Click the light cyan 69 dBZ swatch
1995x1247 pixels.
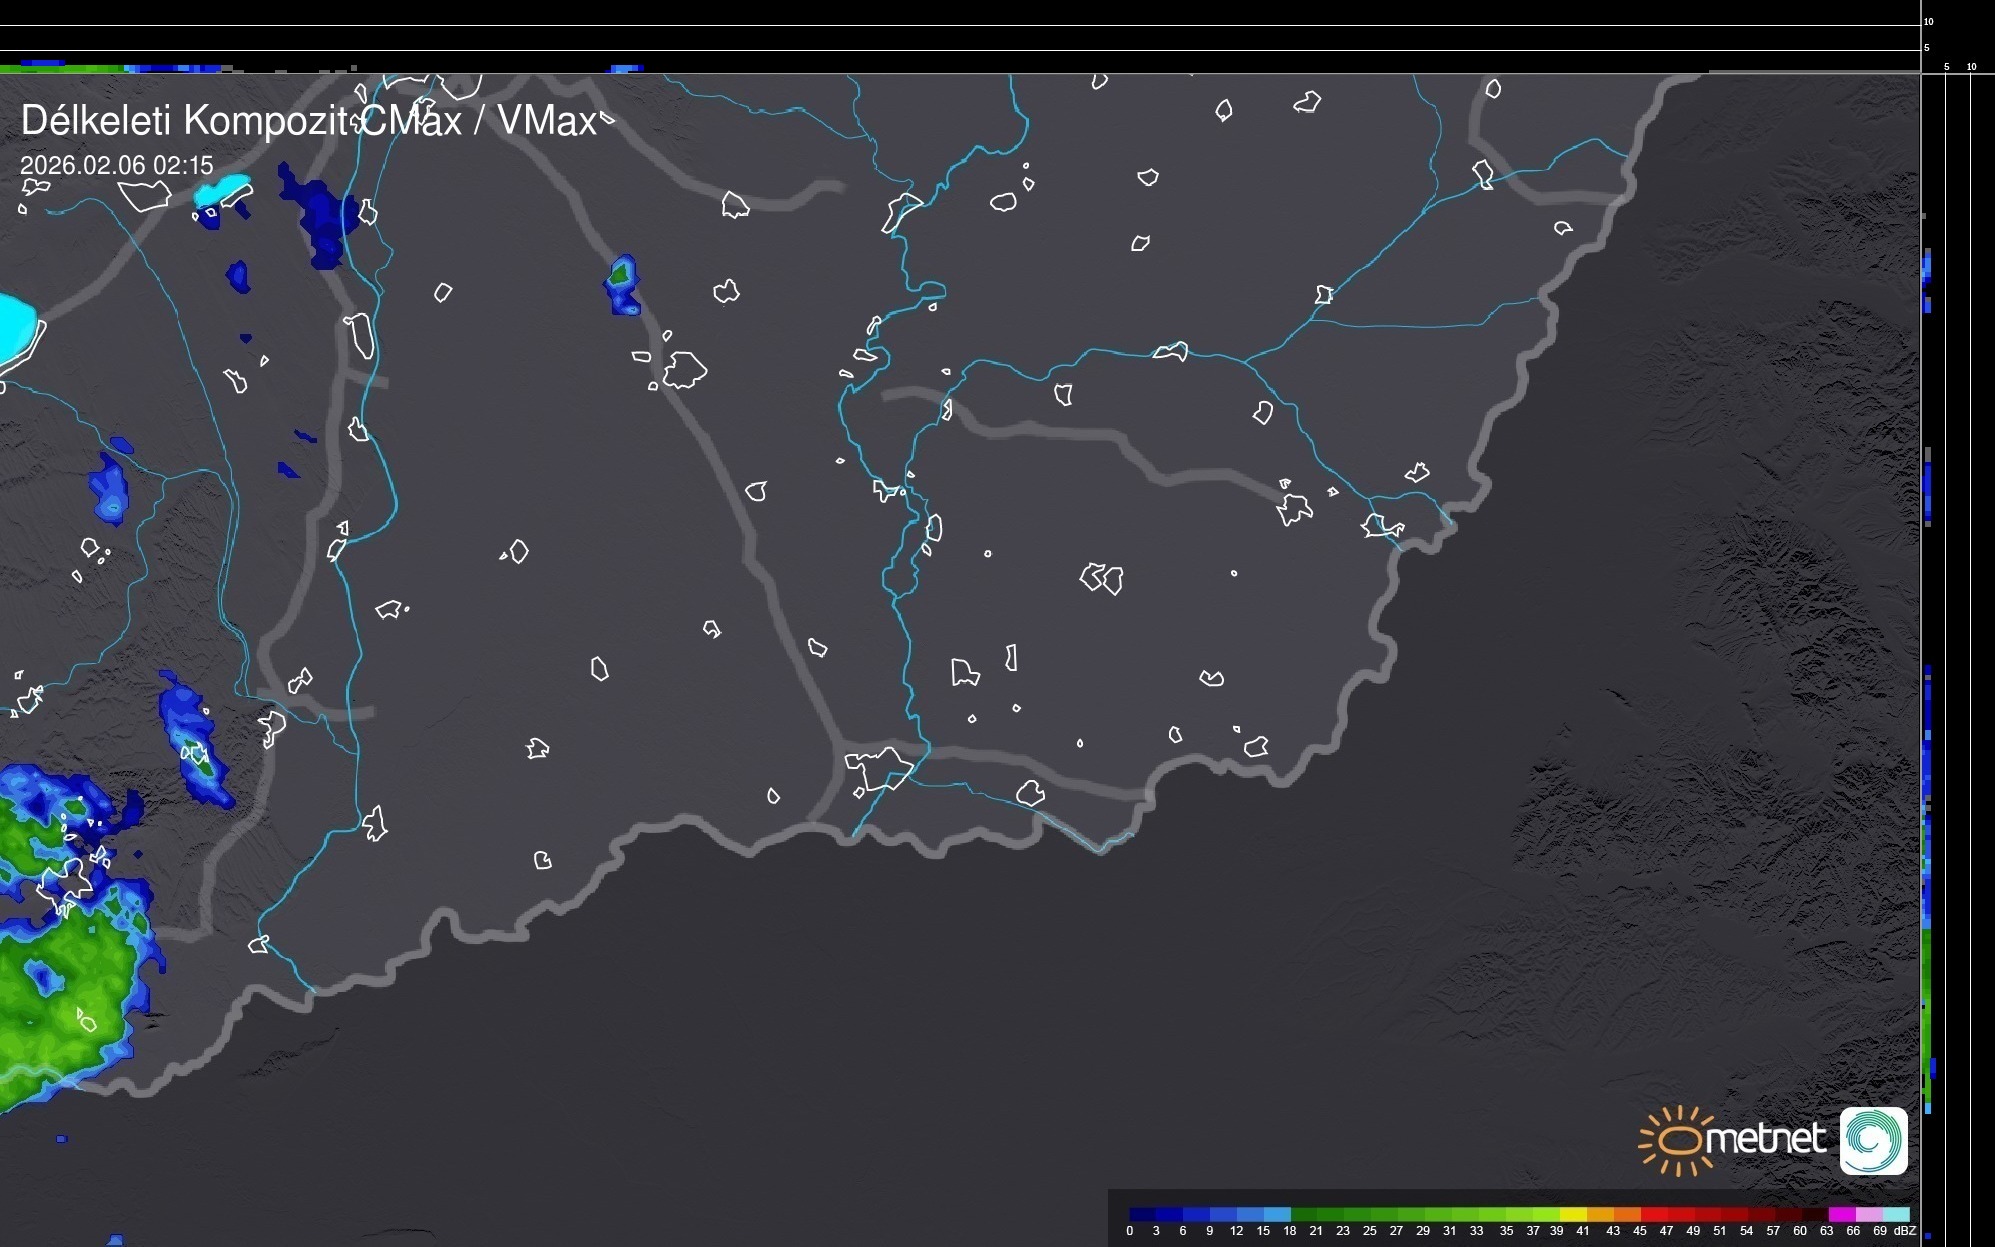click(x=1896, y=1214)
